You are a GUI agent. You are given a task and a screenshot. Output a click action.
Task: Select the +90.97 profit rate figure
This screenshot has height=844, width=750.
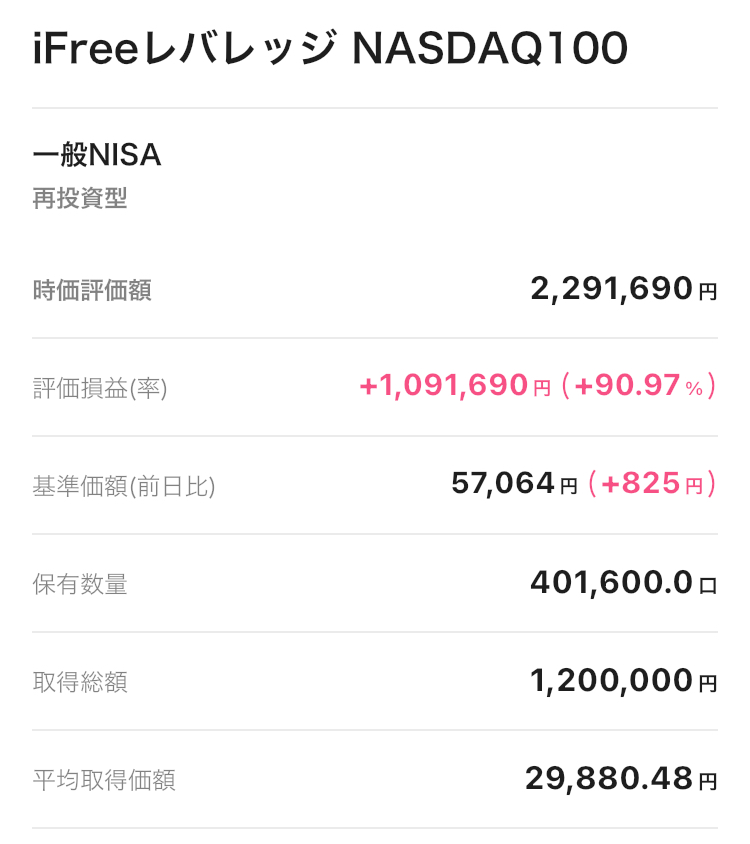pos(626,385)
